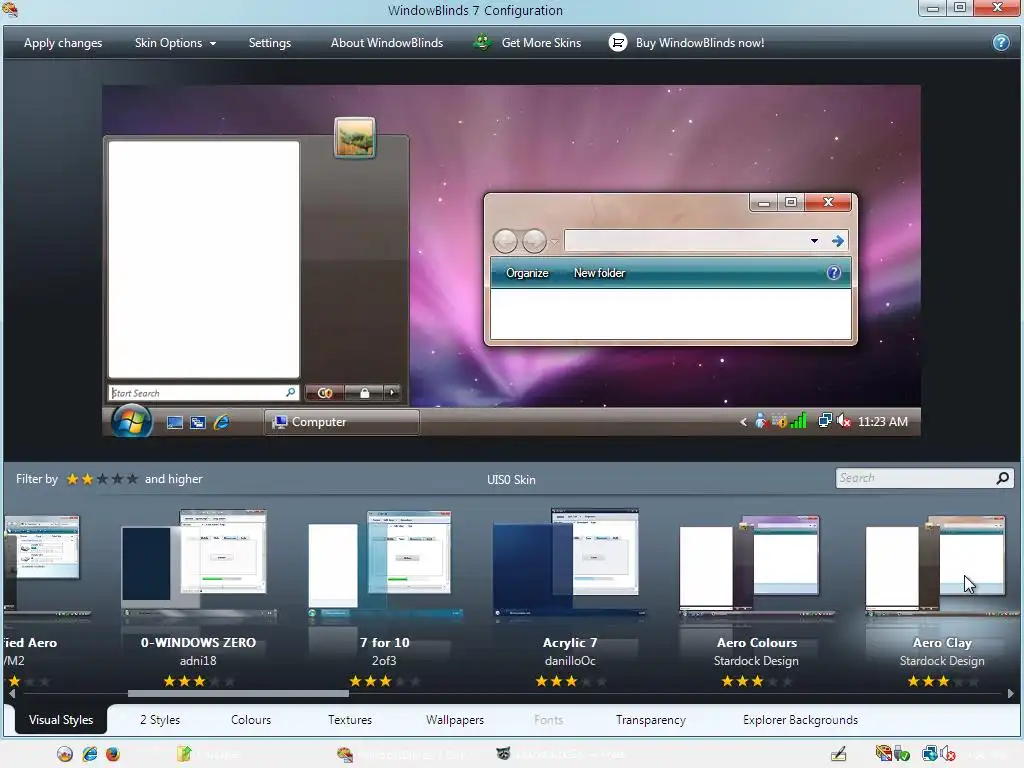This screenshot has height=768, width=1024.
Task: Click the power button in the preview start menu
Action: (325, 393)
